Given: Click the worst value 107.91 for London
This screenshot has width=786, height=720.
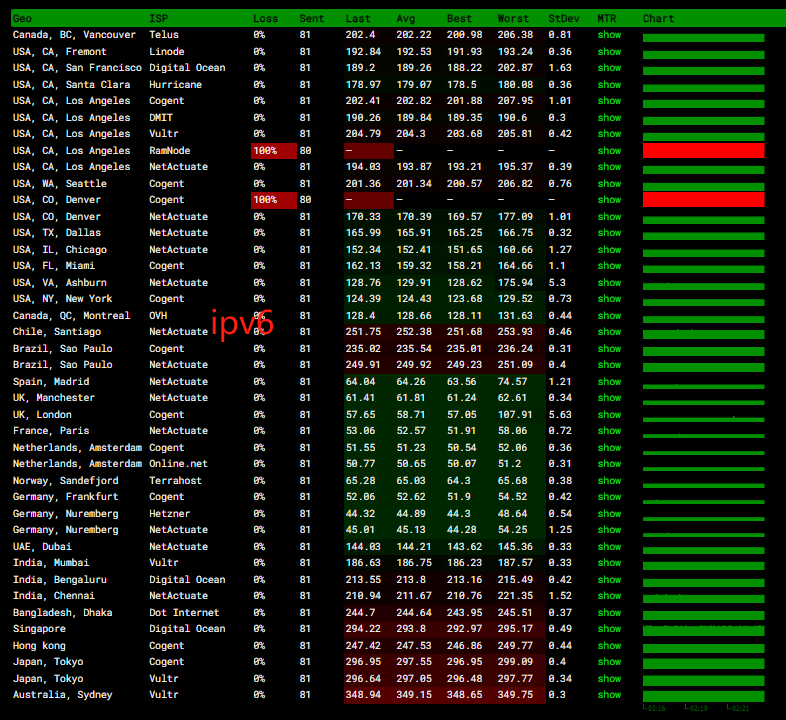Looking at the screenshot, I should (515, 415).
